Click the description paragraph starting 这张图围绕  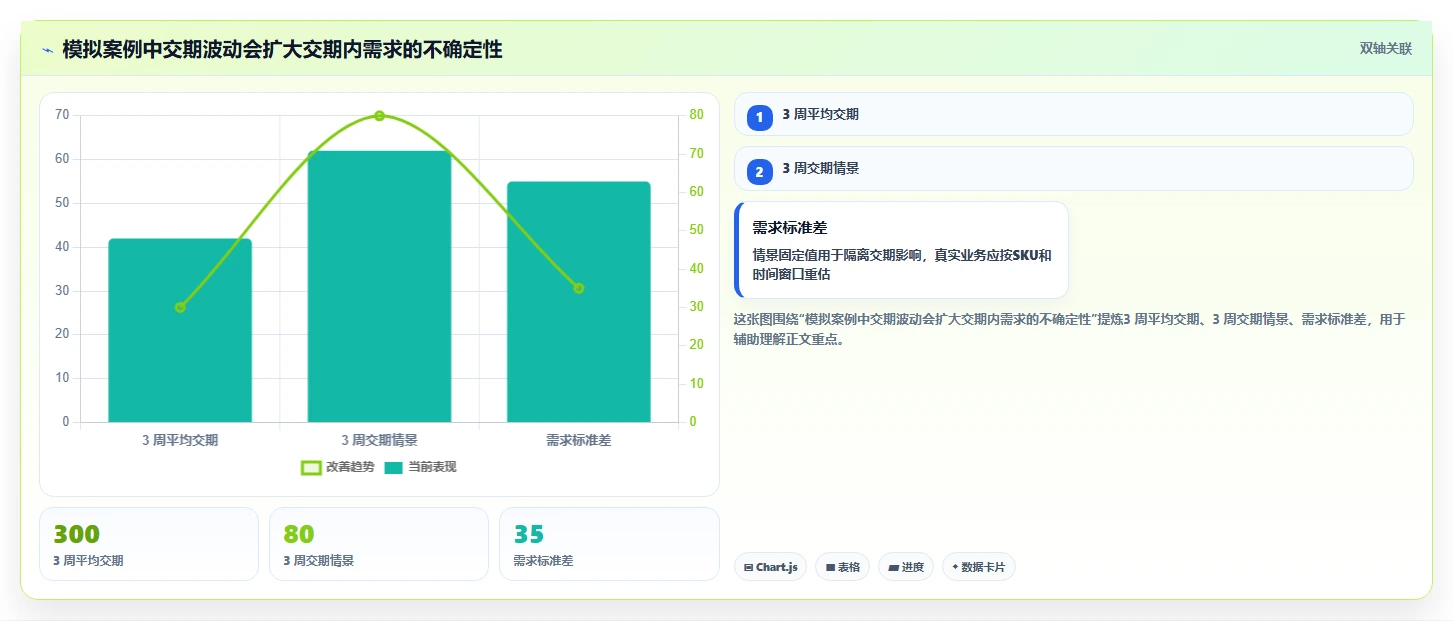1070,329
